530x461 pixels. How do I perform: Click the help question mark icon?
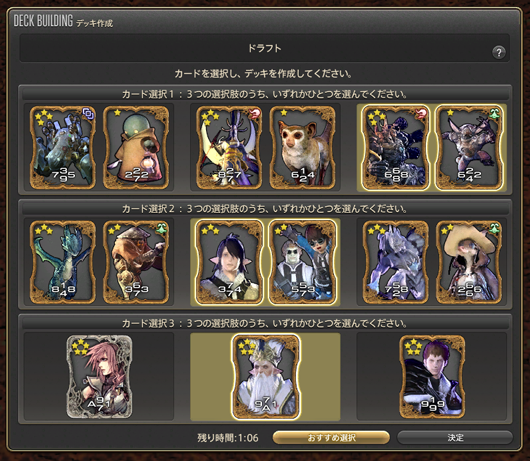[499, 52]
